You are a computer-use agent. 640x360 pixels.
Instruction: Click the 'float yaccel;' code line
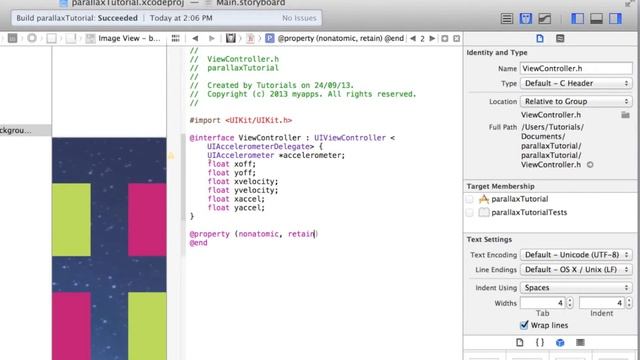[x=236, y=208]
